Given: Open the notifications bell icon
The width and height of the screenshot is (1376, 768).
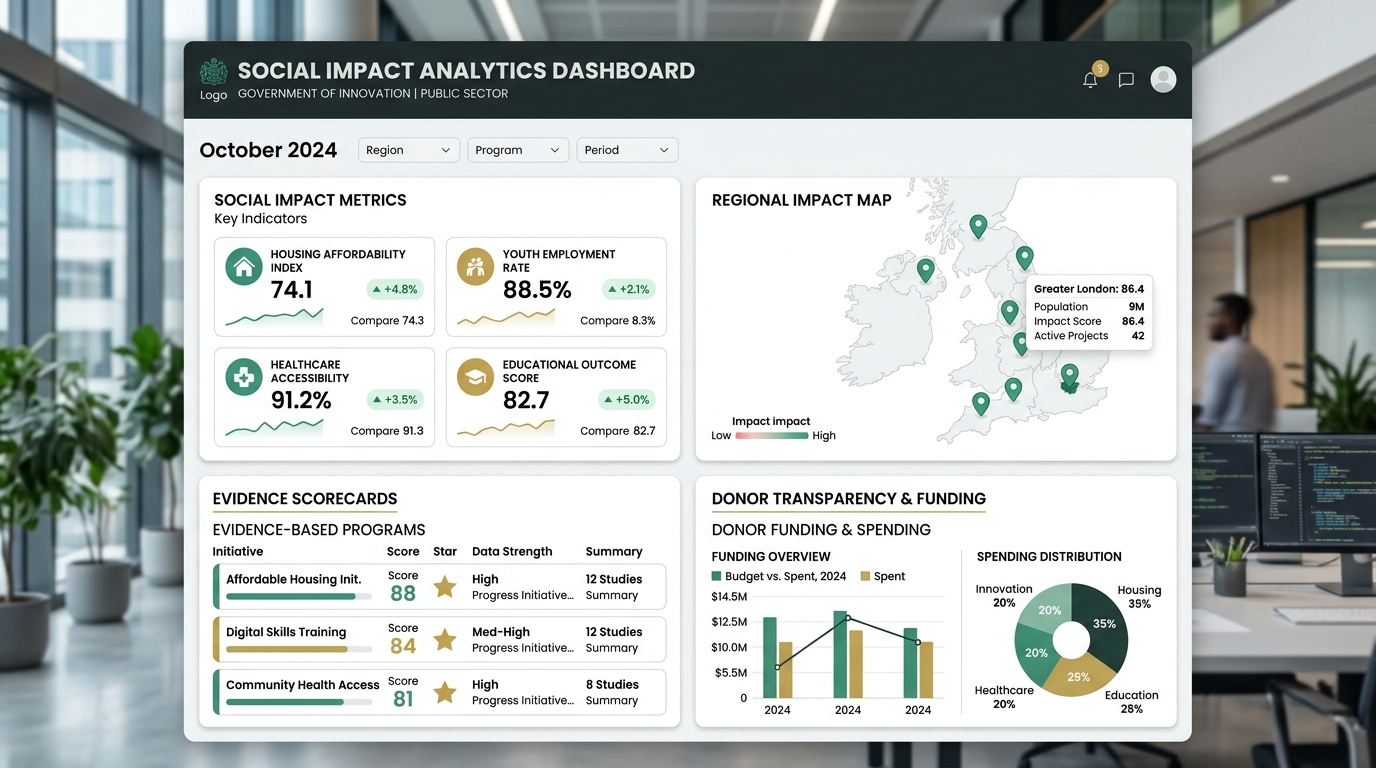Looking at the screenshot, I should click(x=1090, y=80).
